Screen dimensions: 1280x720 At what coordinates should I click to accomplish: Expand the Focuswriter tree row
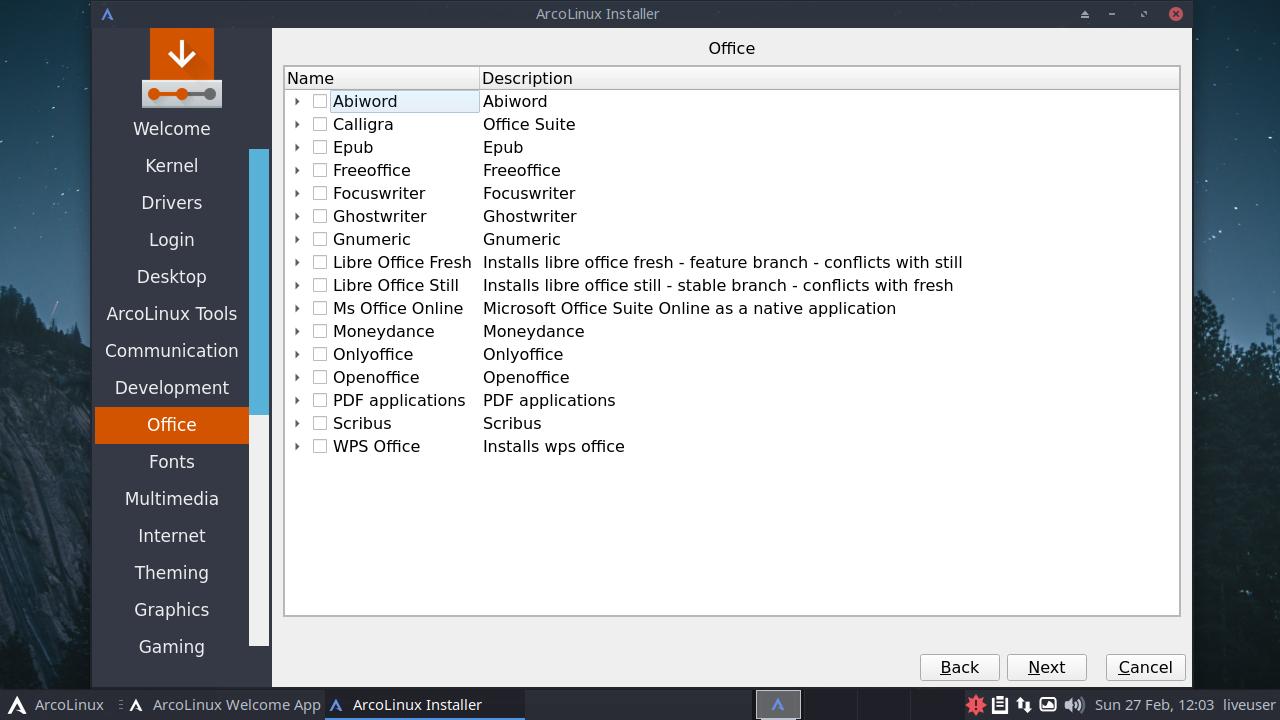tap(297, 193)
